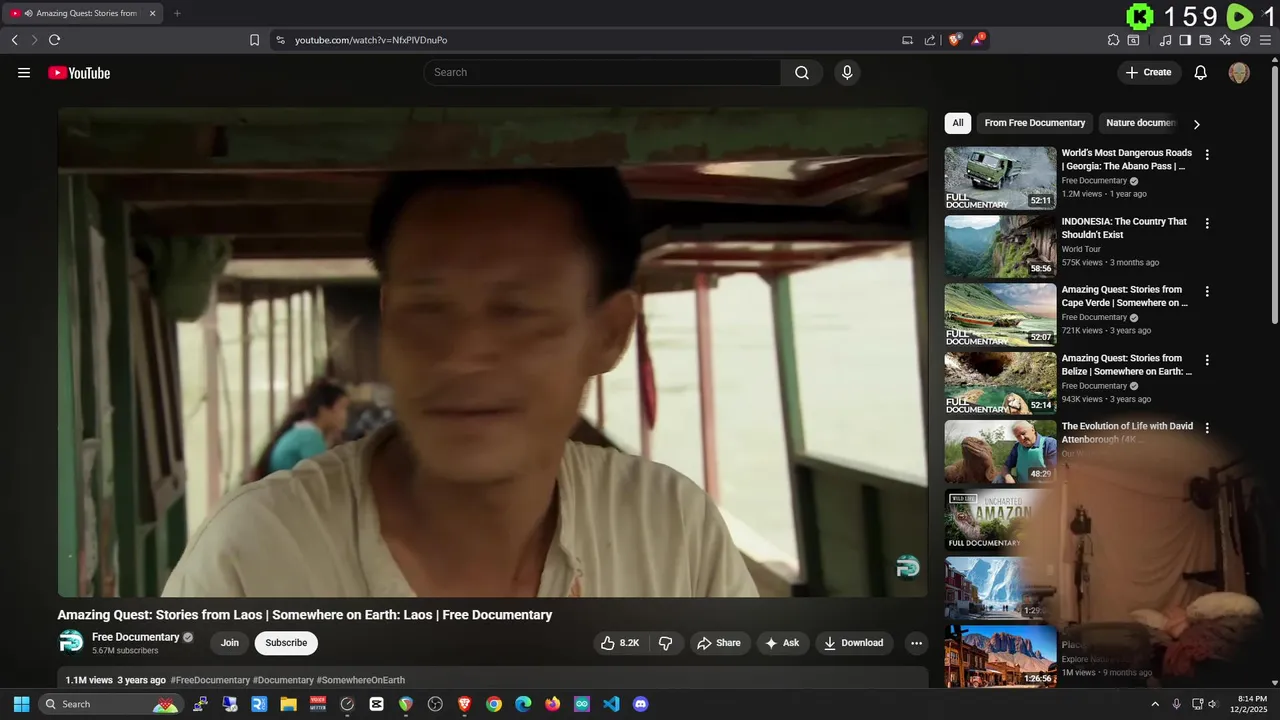Open the Brave Wallet icon
The height and width of the screenshot is (720, 1280).
(1205, 40)
